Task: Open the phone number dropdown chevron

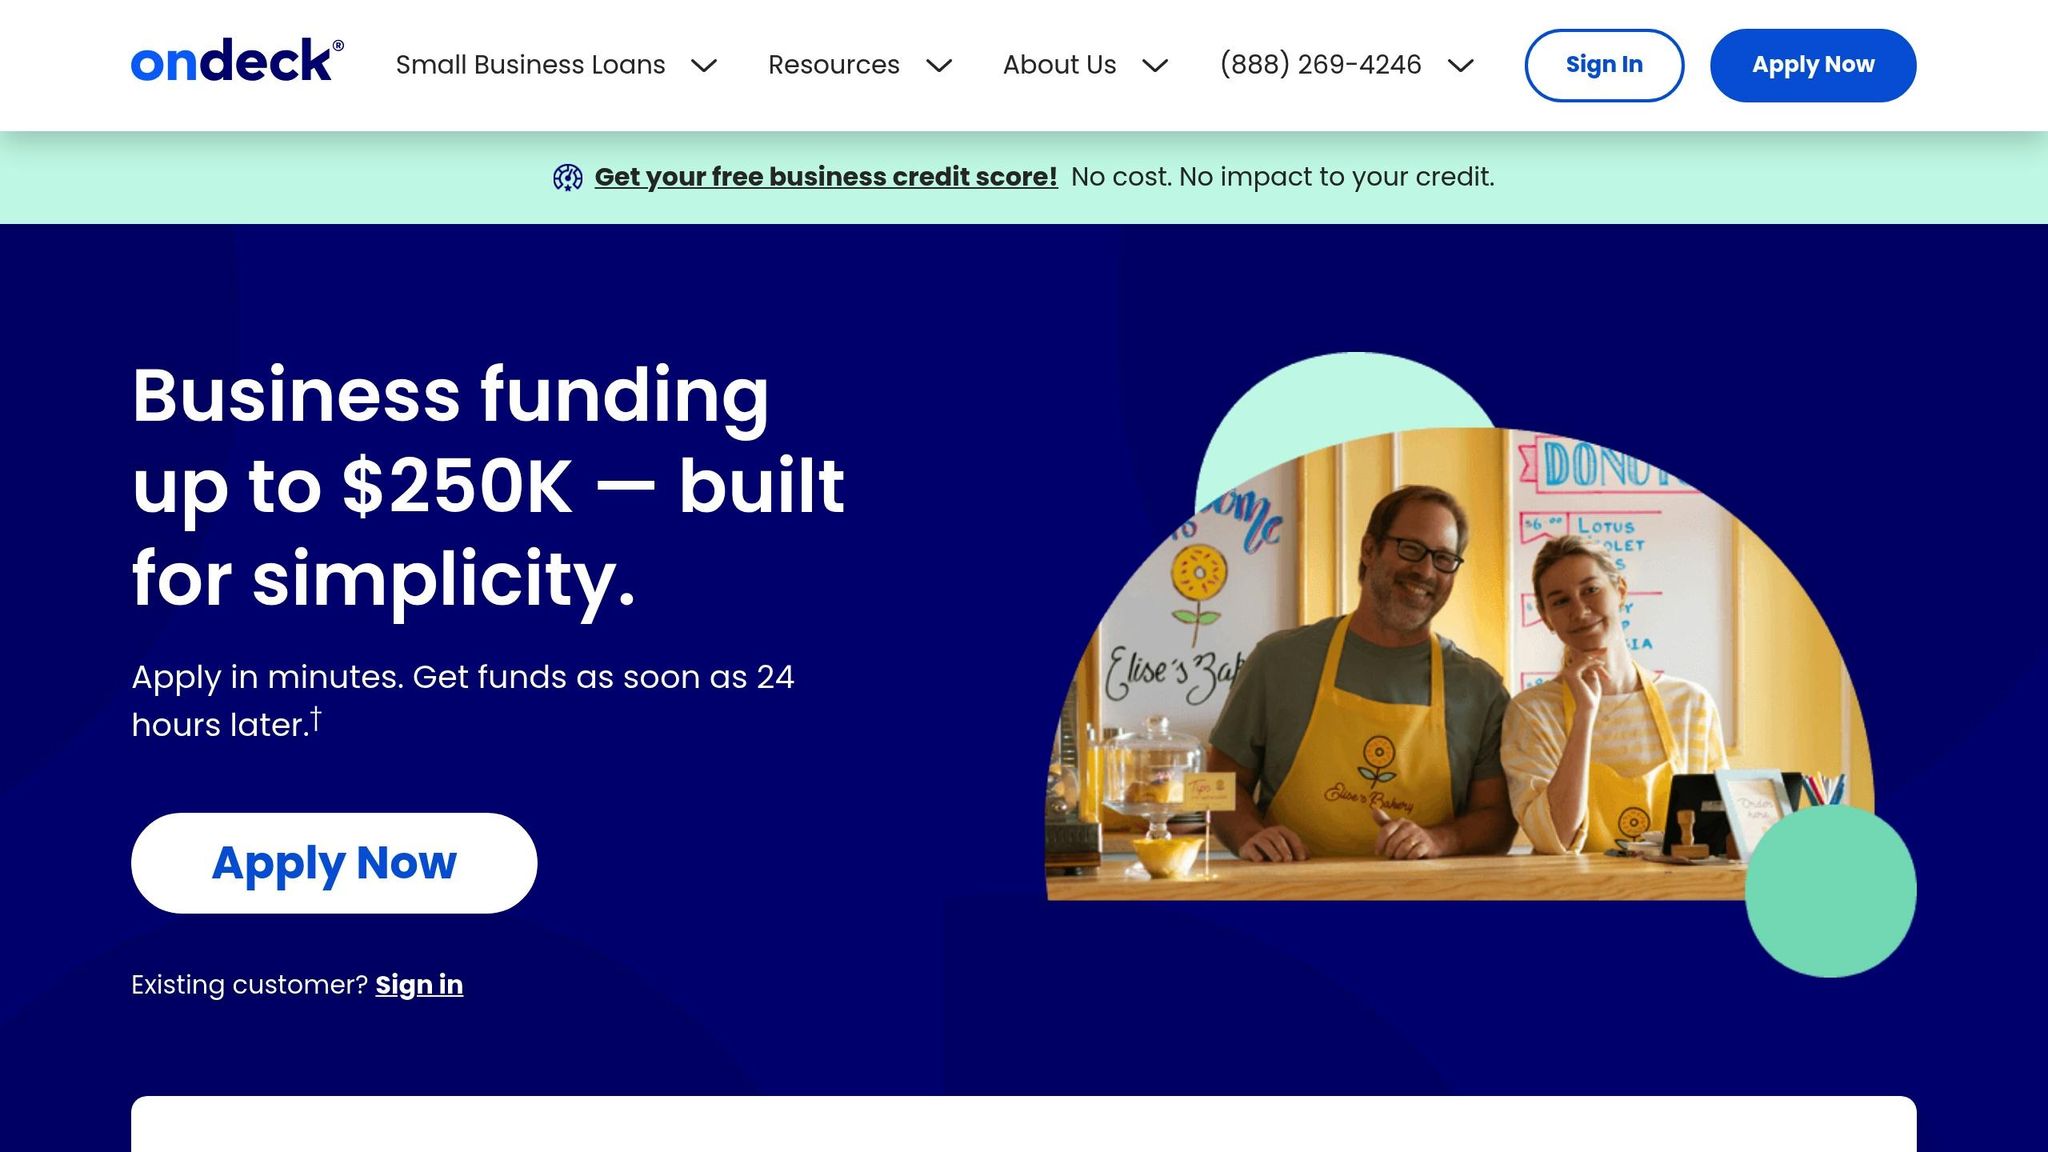Action: [x=1461, y=66]
